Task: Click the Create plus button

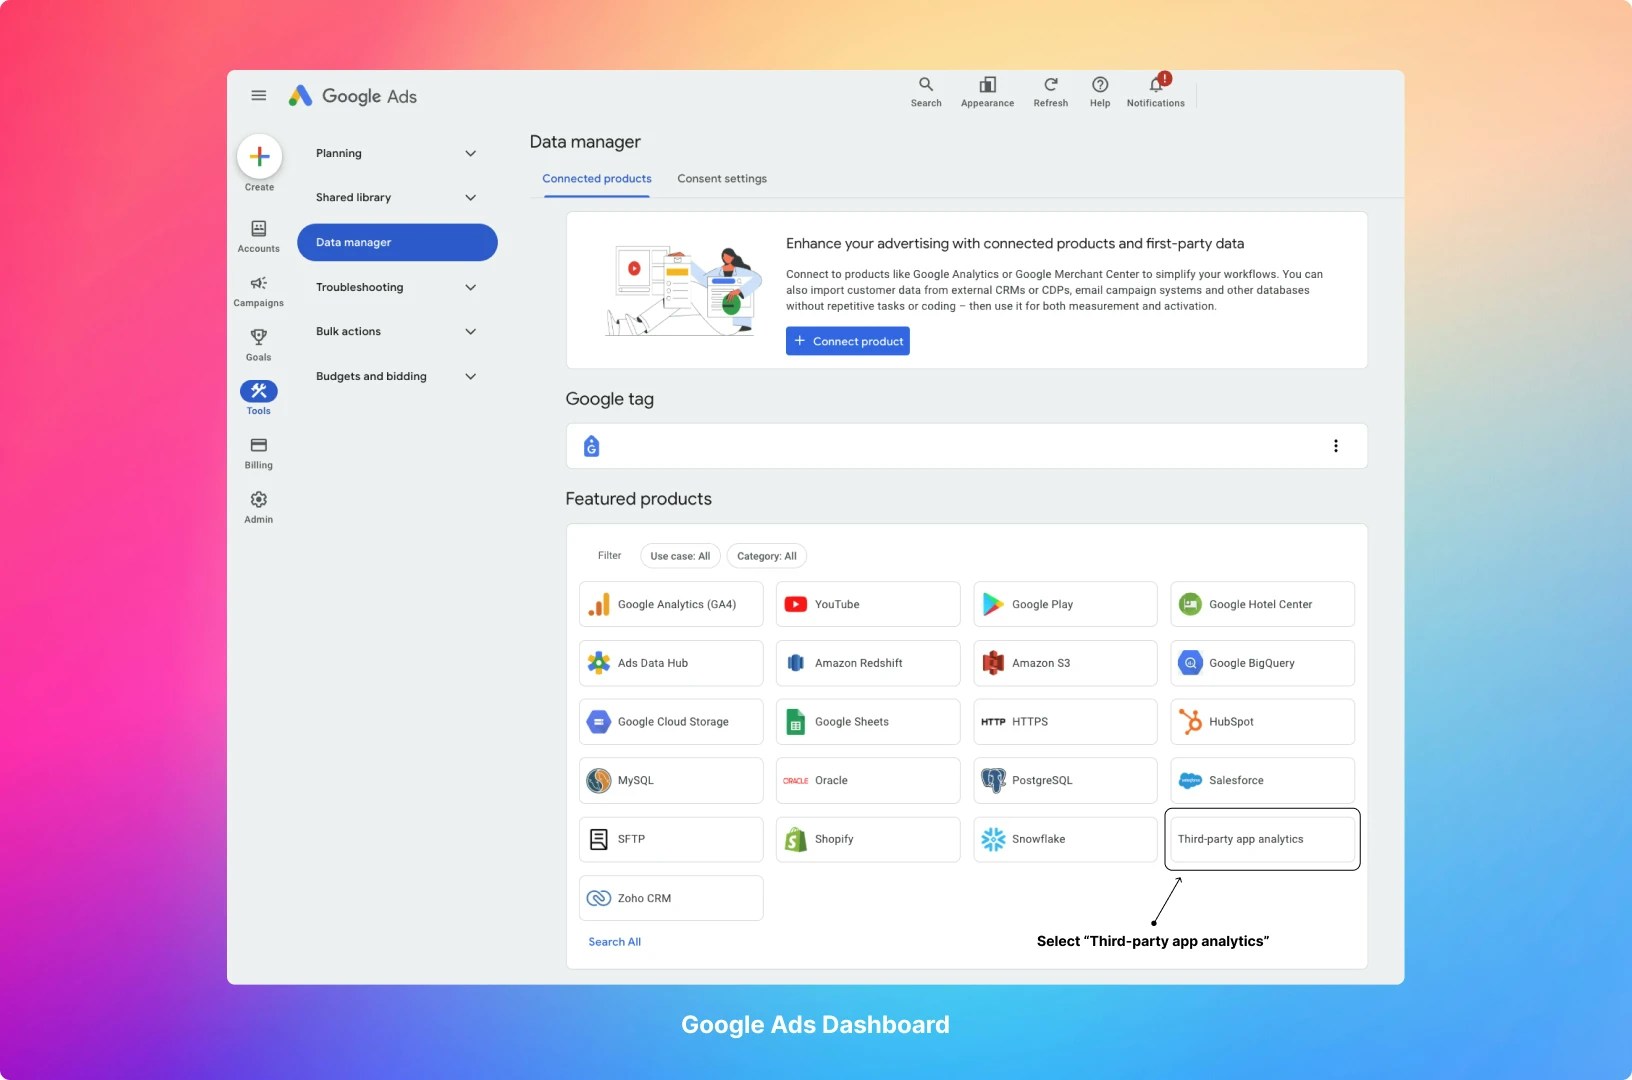Action: point(259,157)
